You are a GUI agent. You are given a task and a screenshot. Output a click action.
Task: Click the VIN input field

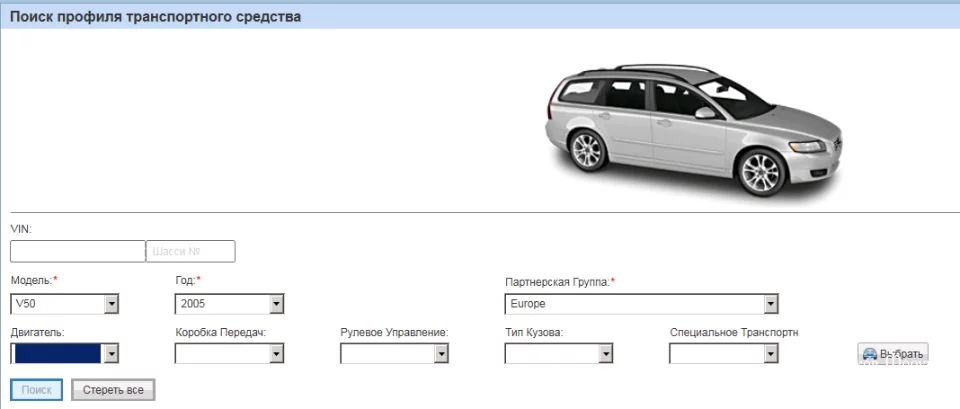tap(78, 251)
